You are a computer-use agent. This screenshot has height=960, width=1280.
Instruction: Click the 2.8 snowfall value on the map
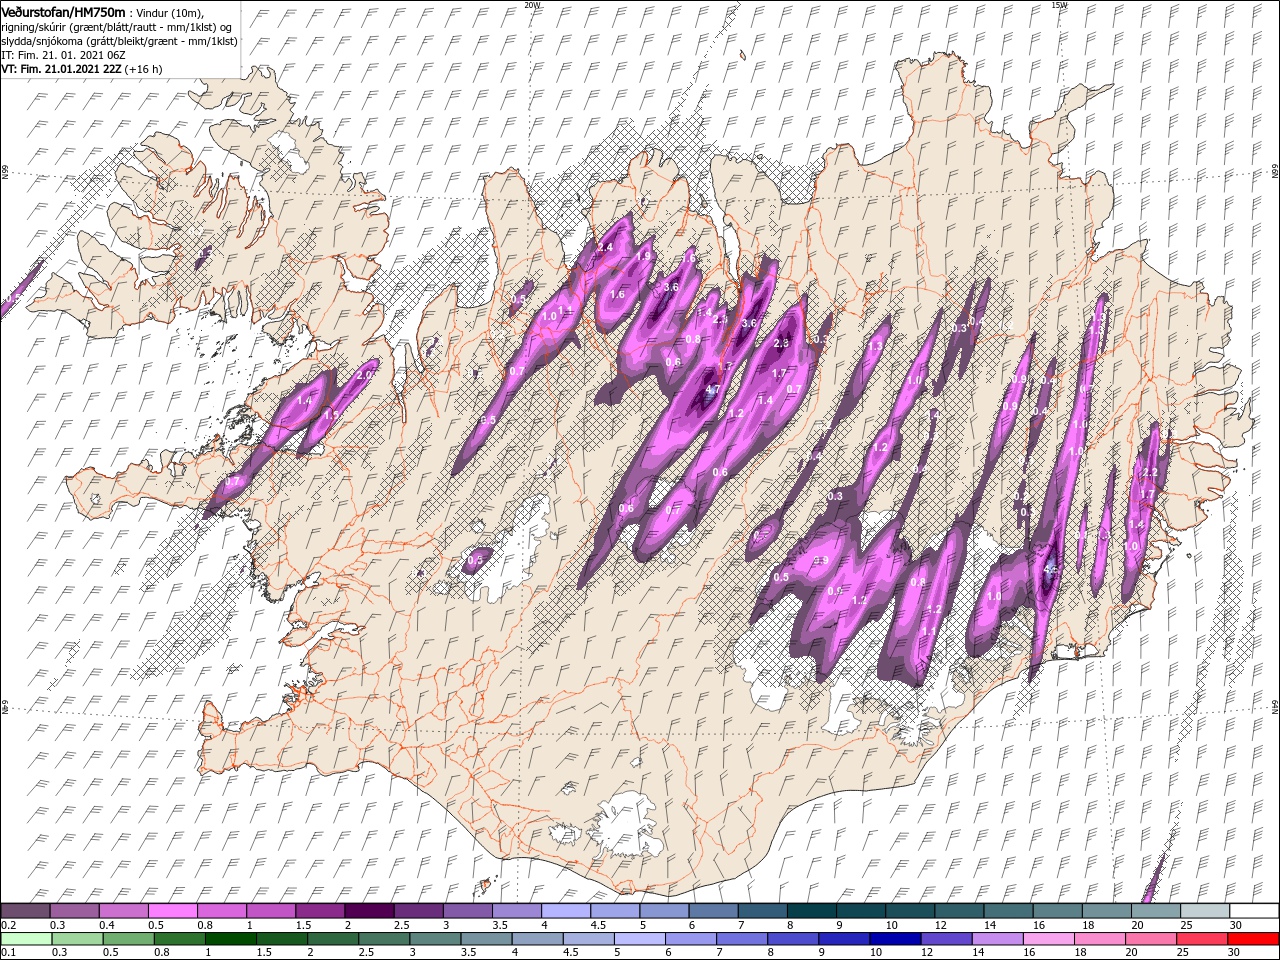point(782,343)
